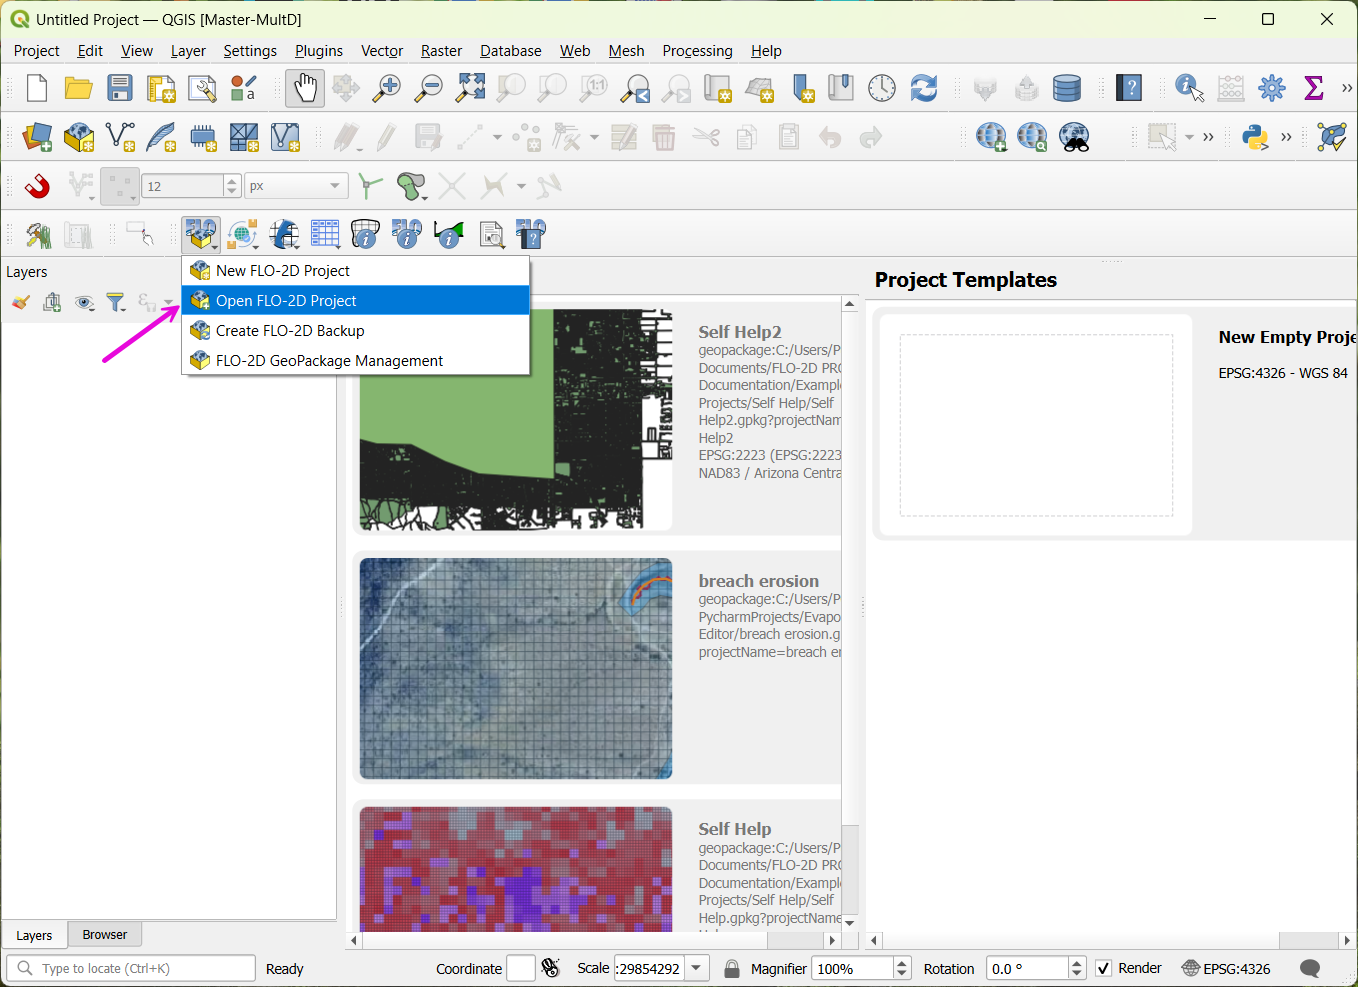
Task: Toggle the Render checkbox in status bar
Action: (1104, 968)
